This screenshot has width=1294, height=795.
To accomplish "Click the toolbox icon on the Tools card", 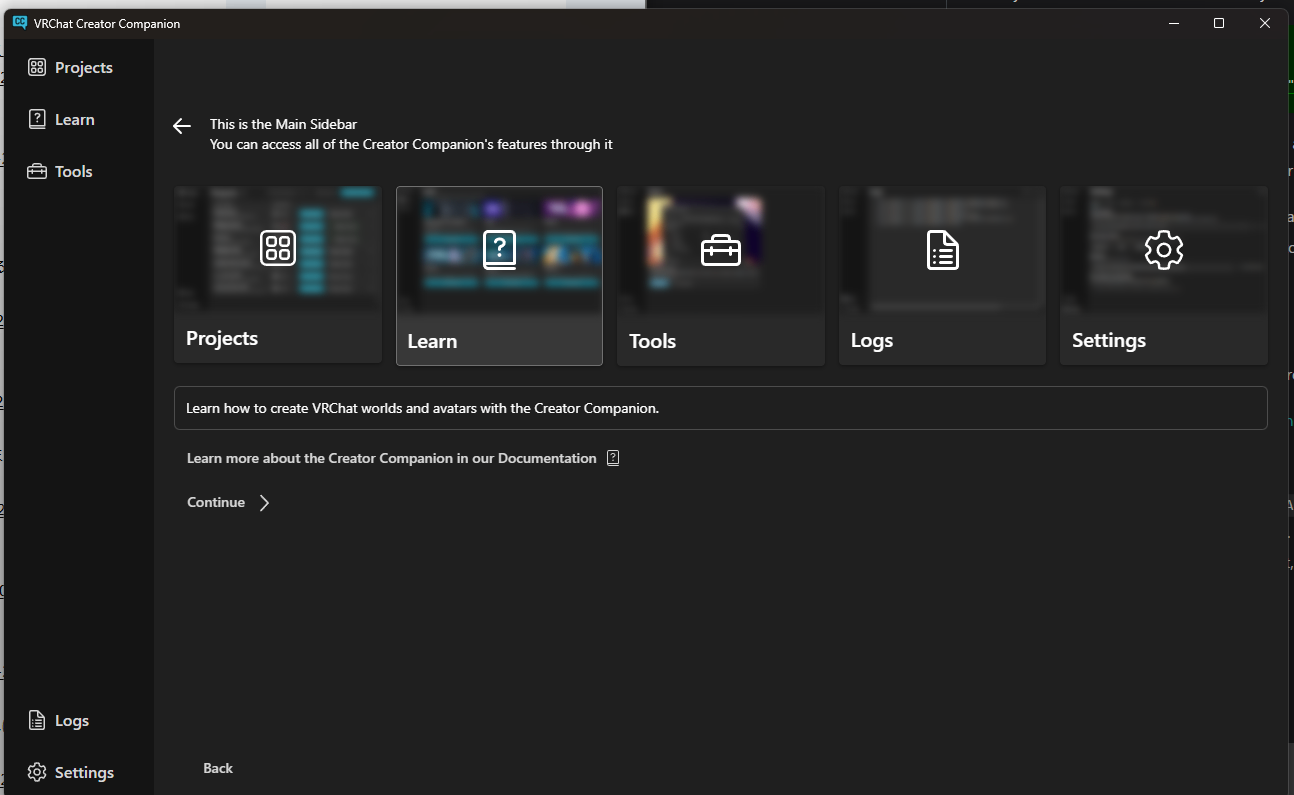I will [721, 250].
